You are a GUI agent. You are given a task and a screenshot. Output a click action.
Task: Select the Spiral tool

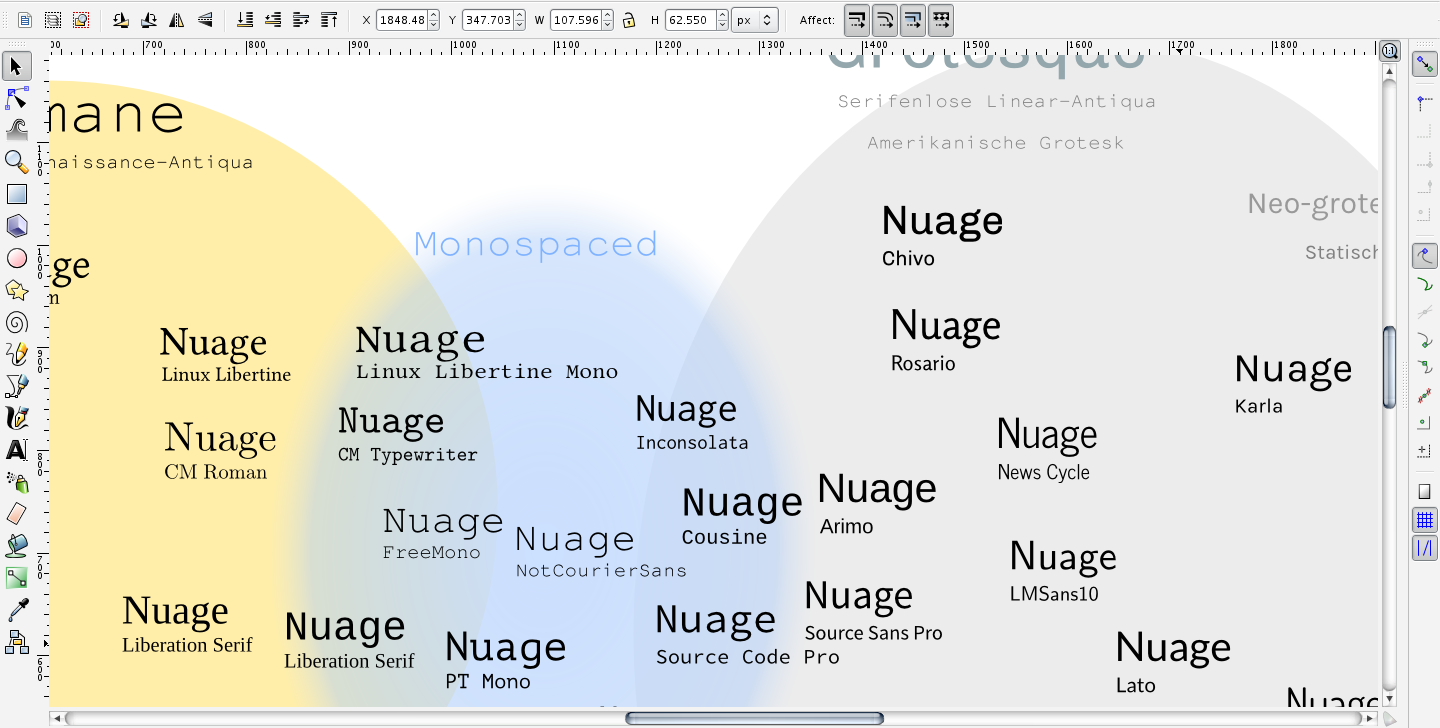16,322
